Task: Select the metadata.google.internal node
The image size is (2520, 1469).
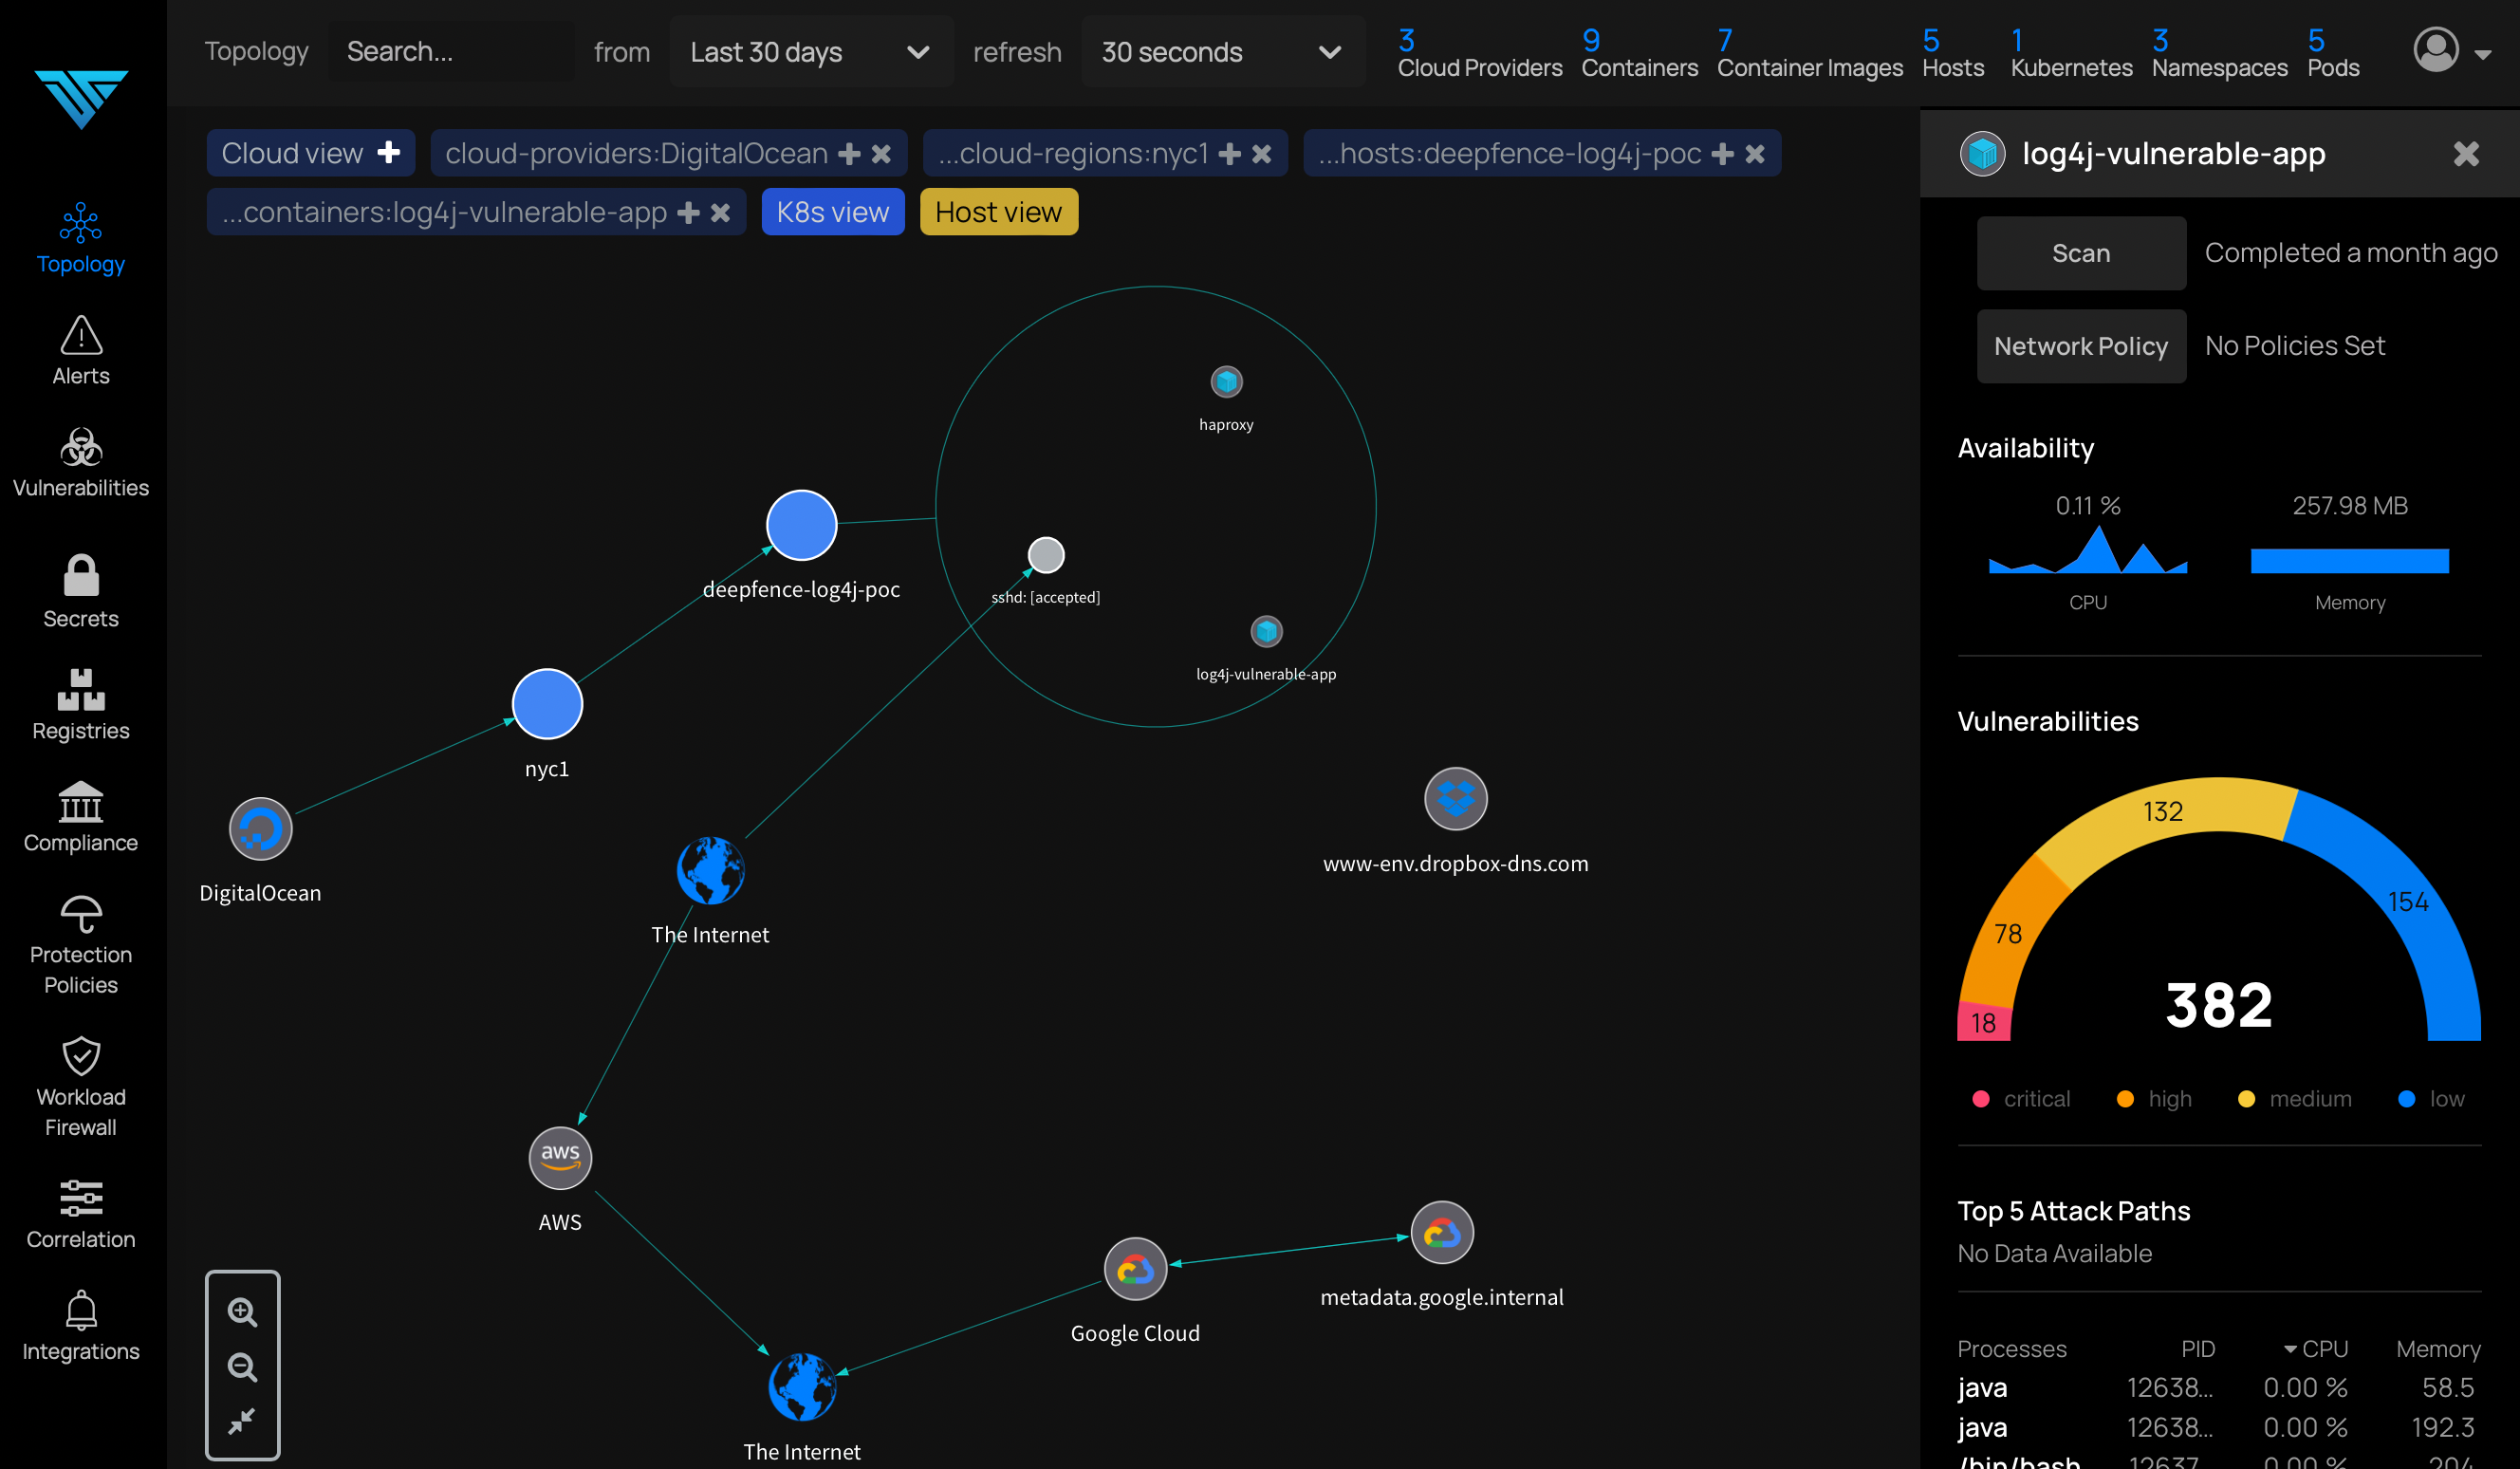Action: [1441, 1233]
